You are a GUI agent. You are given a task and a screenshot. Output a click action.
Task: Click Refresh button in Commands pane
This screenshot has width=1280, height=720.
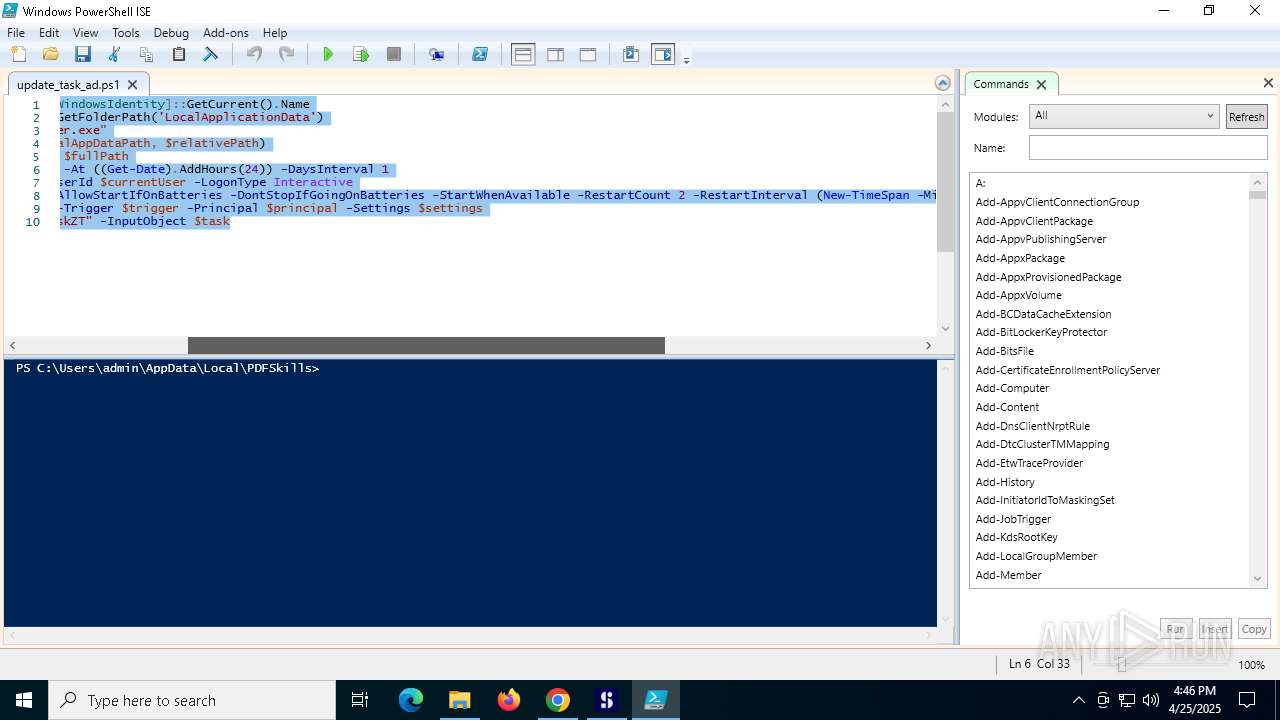(x=1246, y=117)
